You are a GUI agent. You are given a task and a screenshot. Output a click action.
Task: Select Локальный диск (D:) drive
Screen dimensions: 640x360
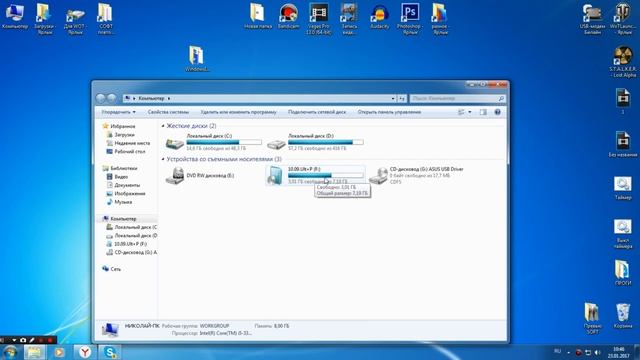point(315,142)
